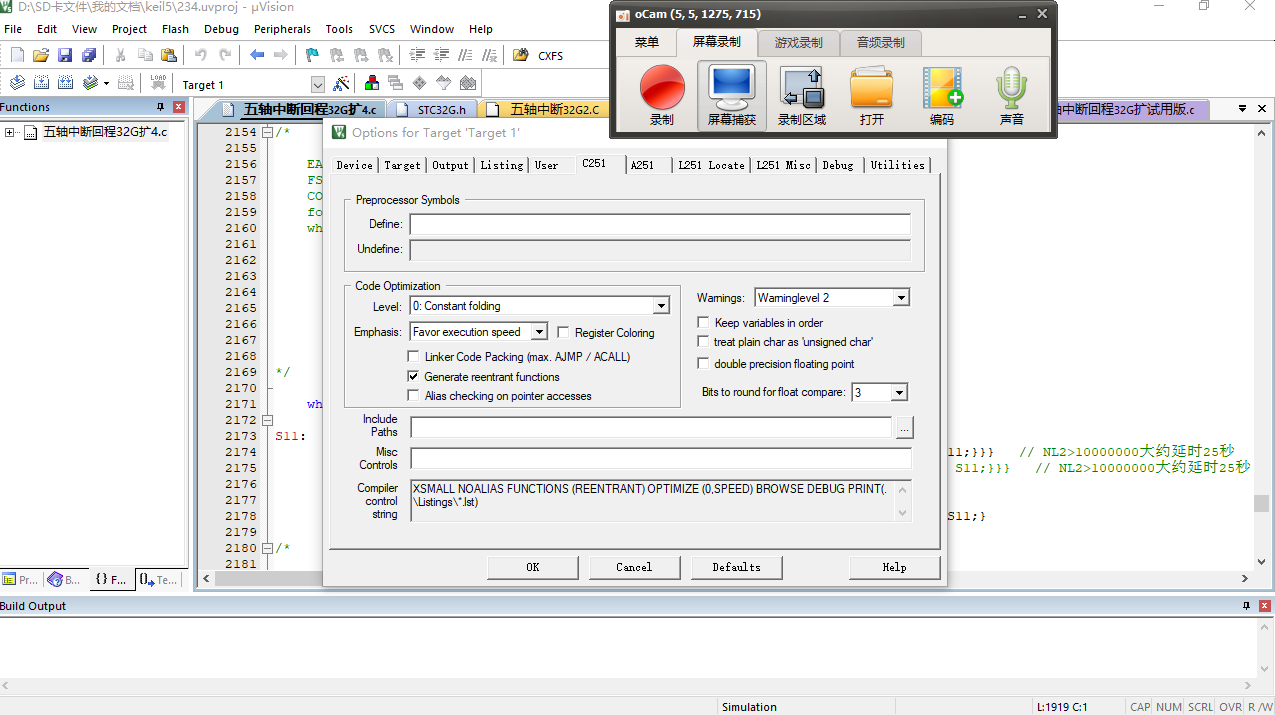Screen dimensions: 1275x715
Task: Open the Emphasis dropdown
Action: 539,332
